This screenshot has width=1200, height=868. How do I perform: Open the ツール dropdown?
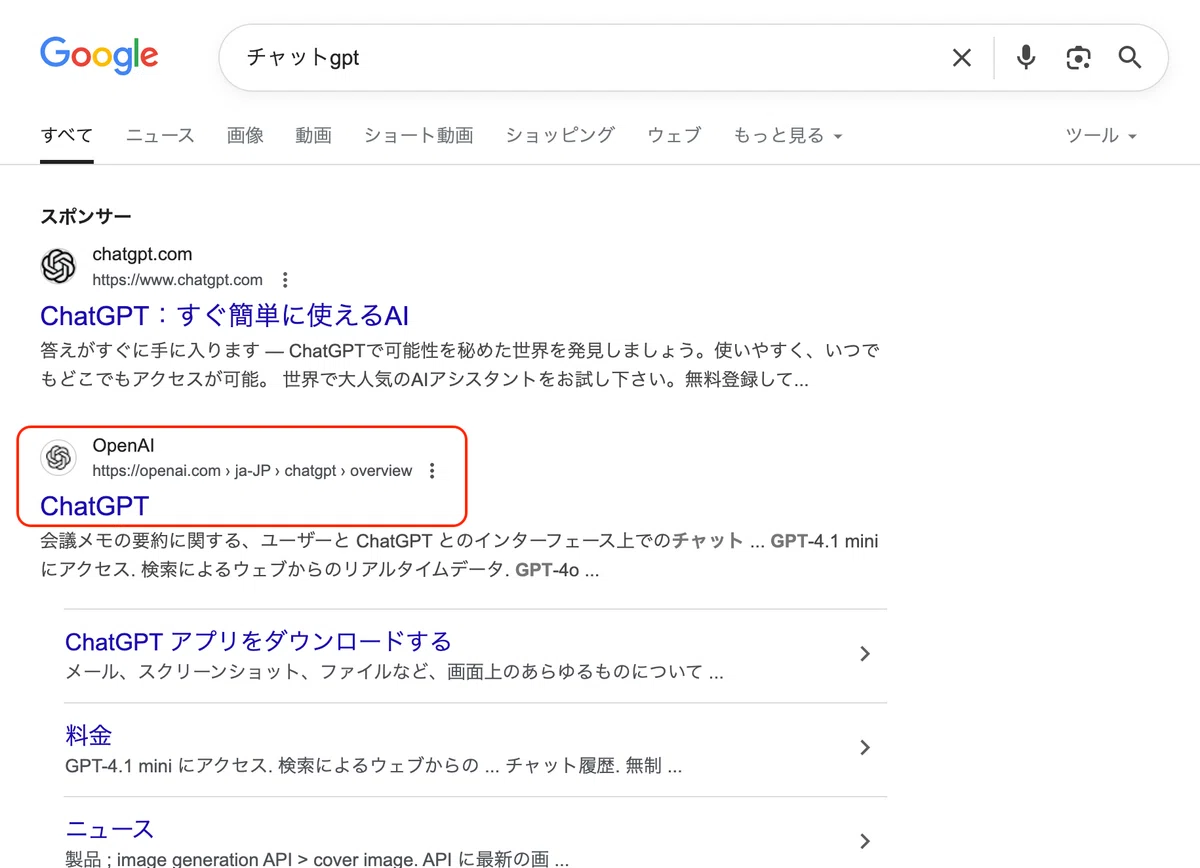[x=1102, y=135]
